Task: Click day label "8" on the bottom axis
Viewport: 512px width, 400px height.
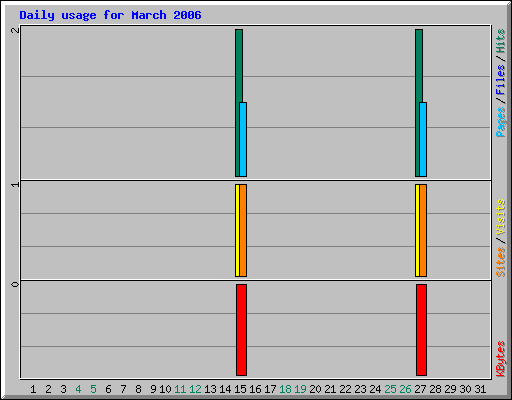Action: pyautogui.click(x=138, y=389)
